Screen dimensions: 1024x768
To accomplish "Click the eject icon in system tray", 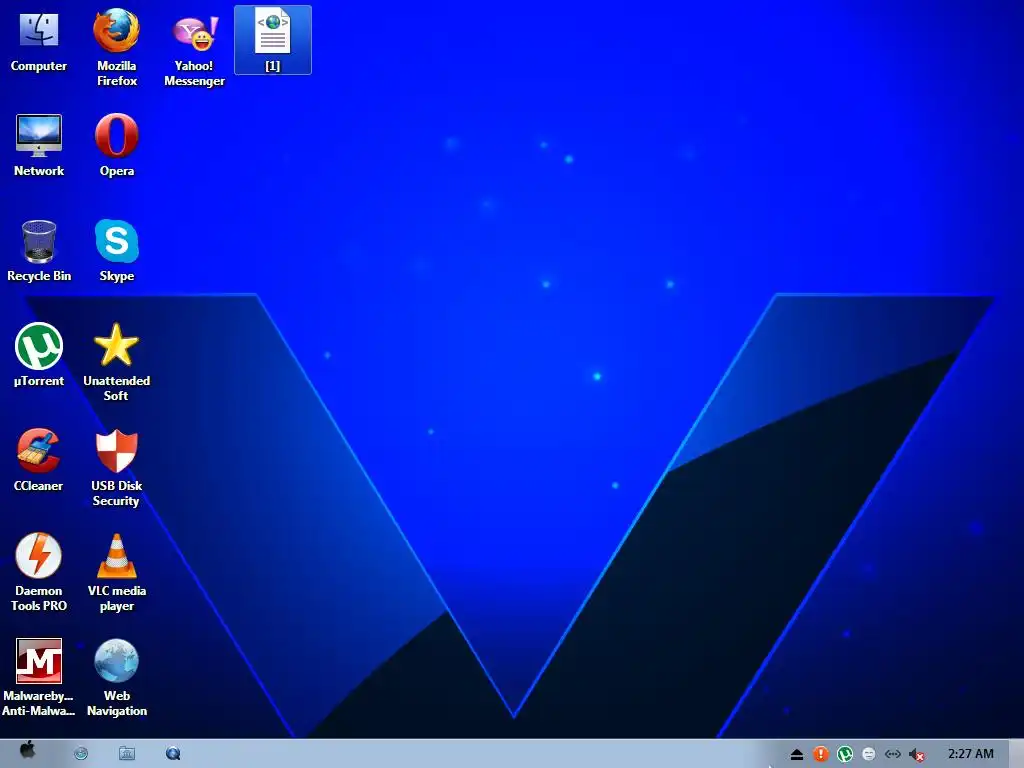I will (x=796, y=755).
